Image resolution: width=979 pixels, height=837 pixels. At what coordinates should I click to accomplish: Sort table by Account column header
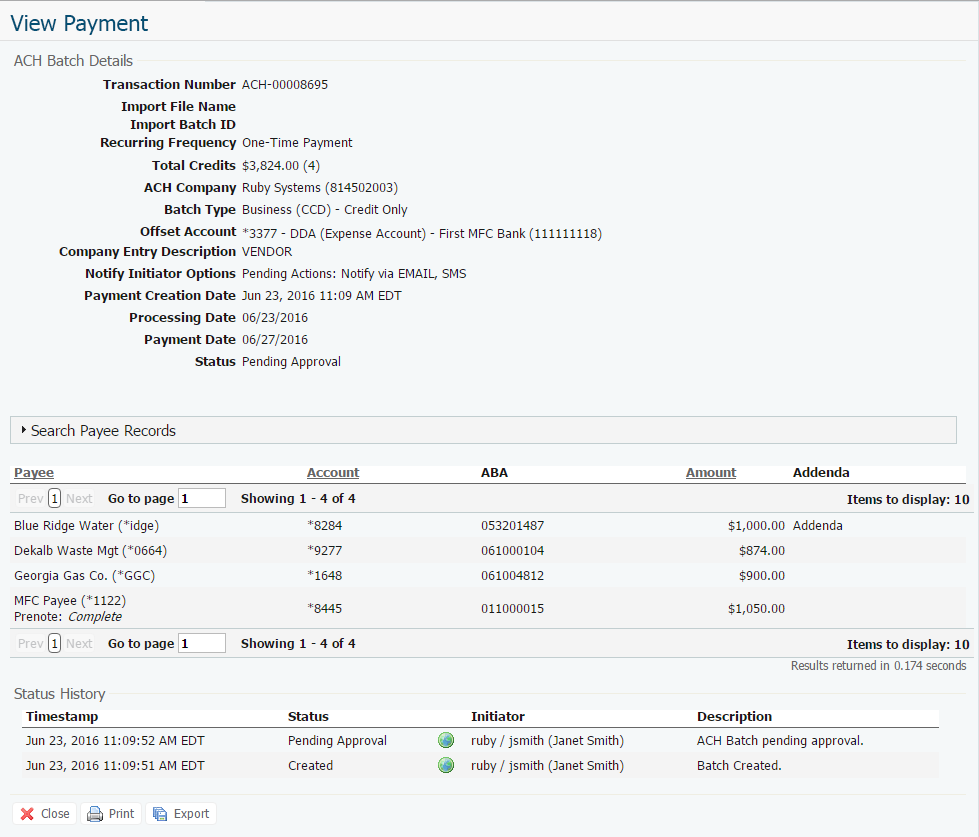pos(332,473)
